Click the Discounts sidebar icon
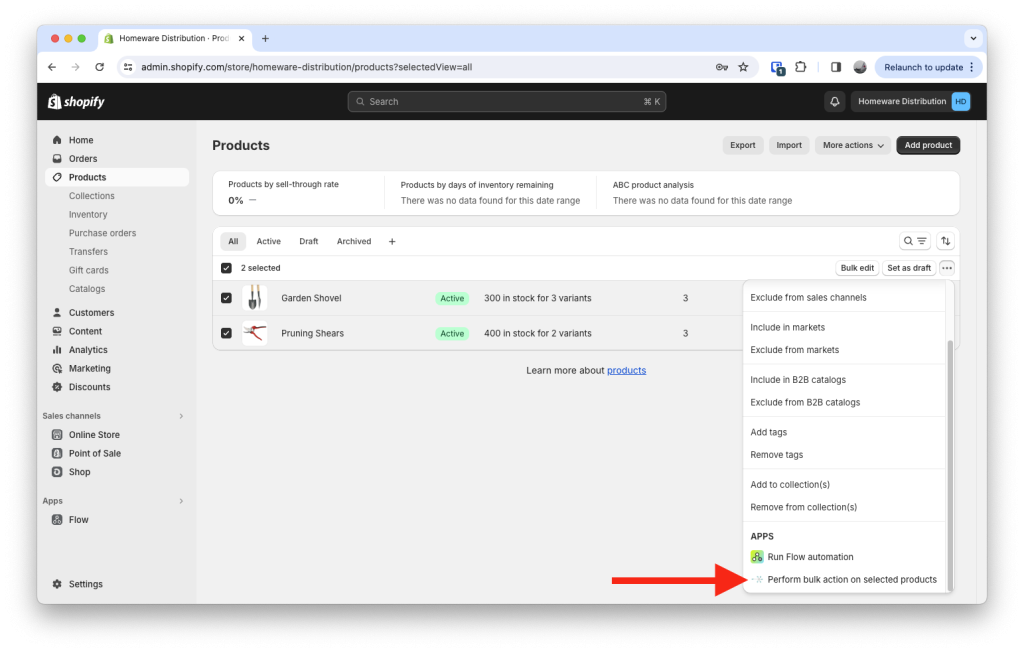 pos(57,387)
